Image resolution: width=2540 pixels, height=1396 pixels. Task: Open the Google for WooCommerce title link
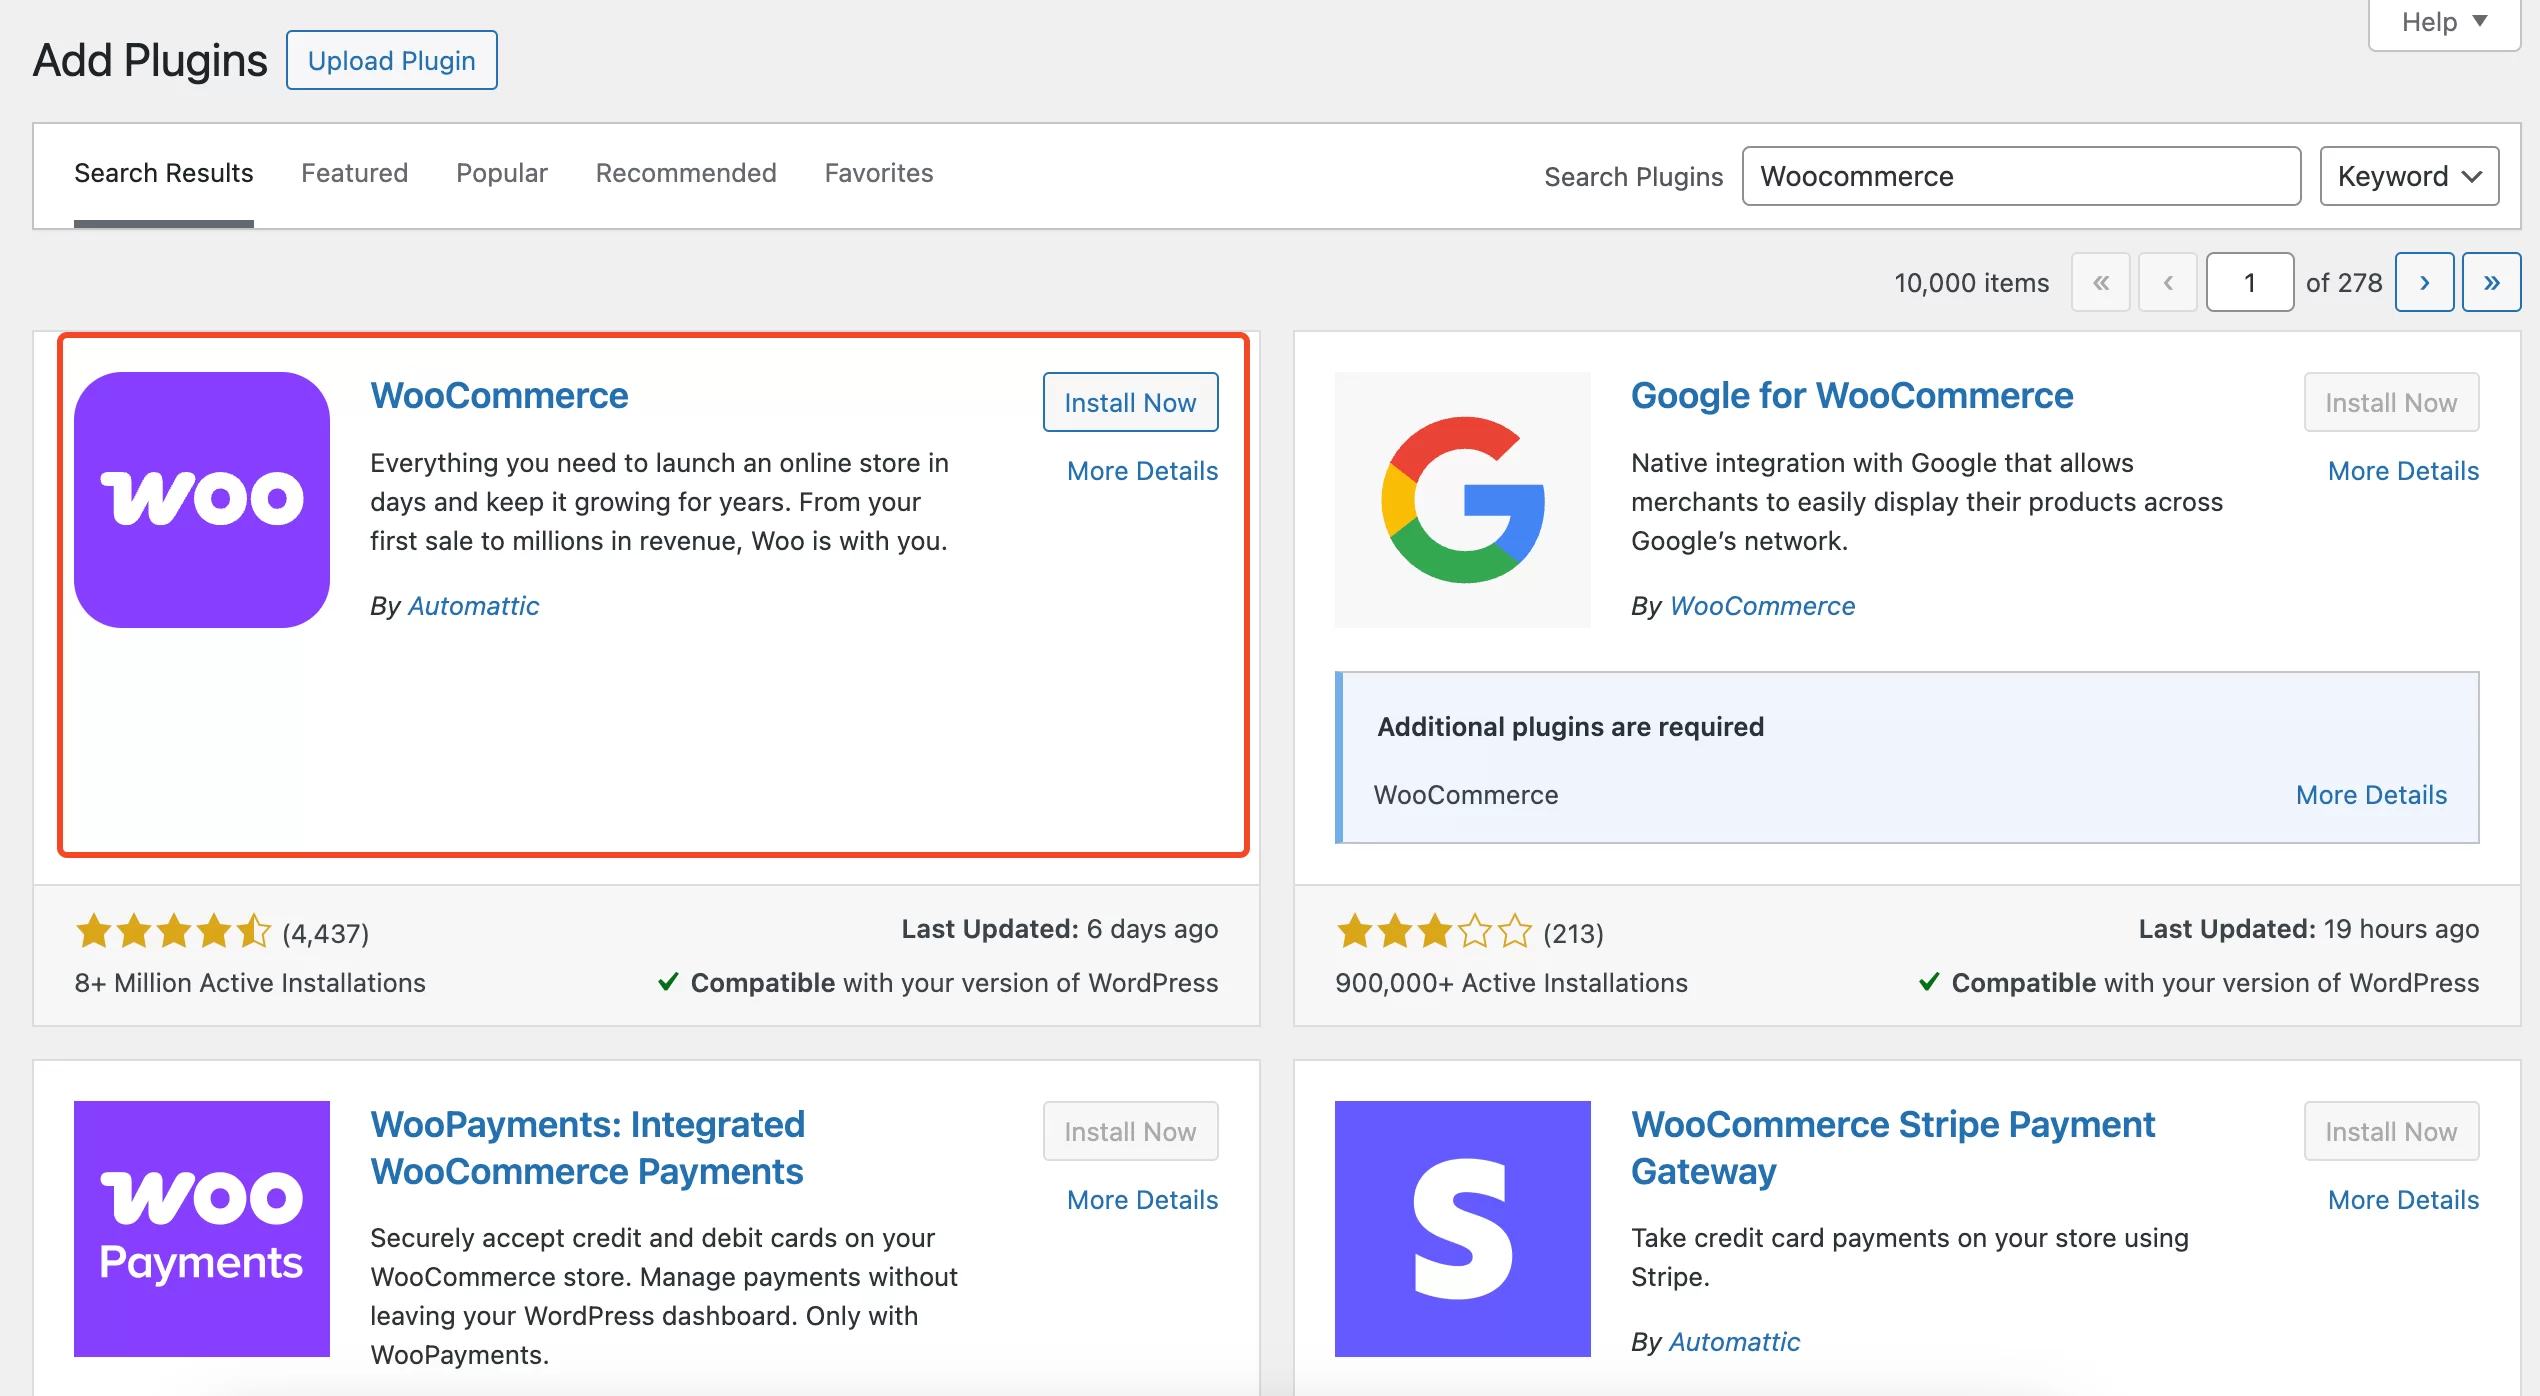[1852, 396]
